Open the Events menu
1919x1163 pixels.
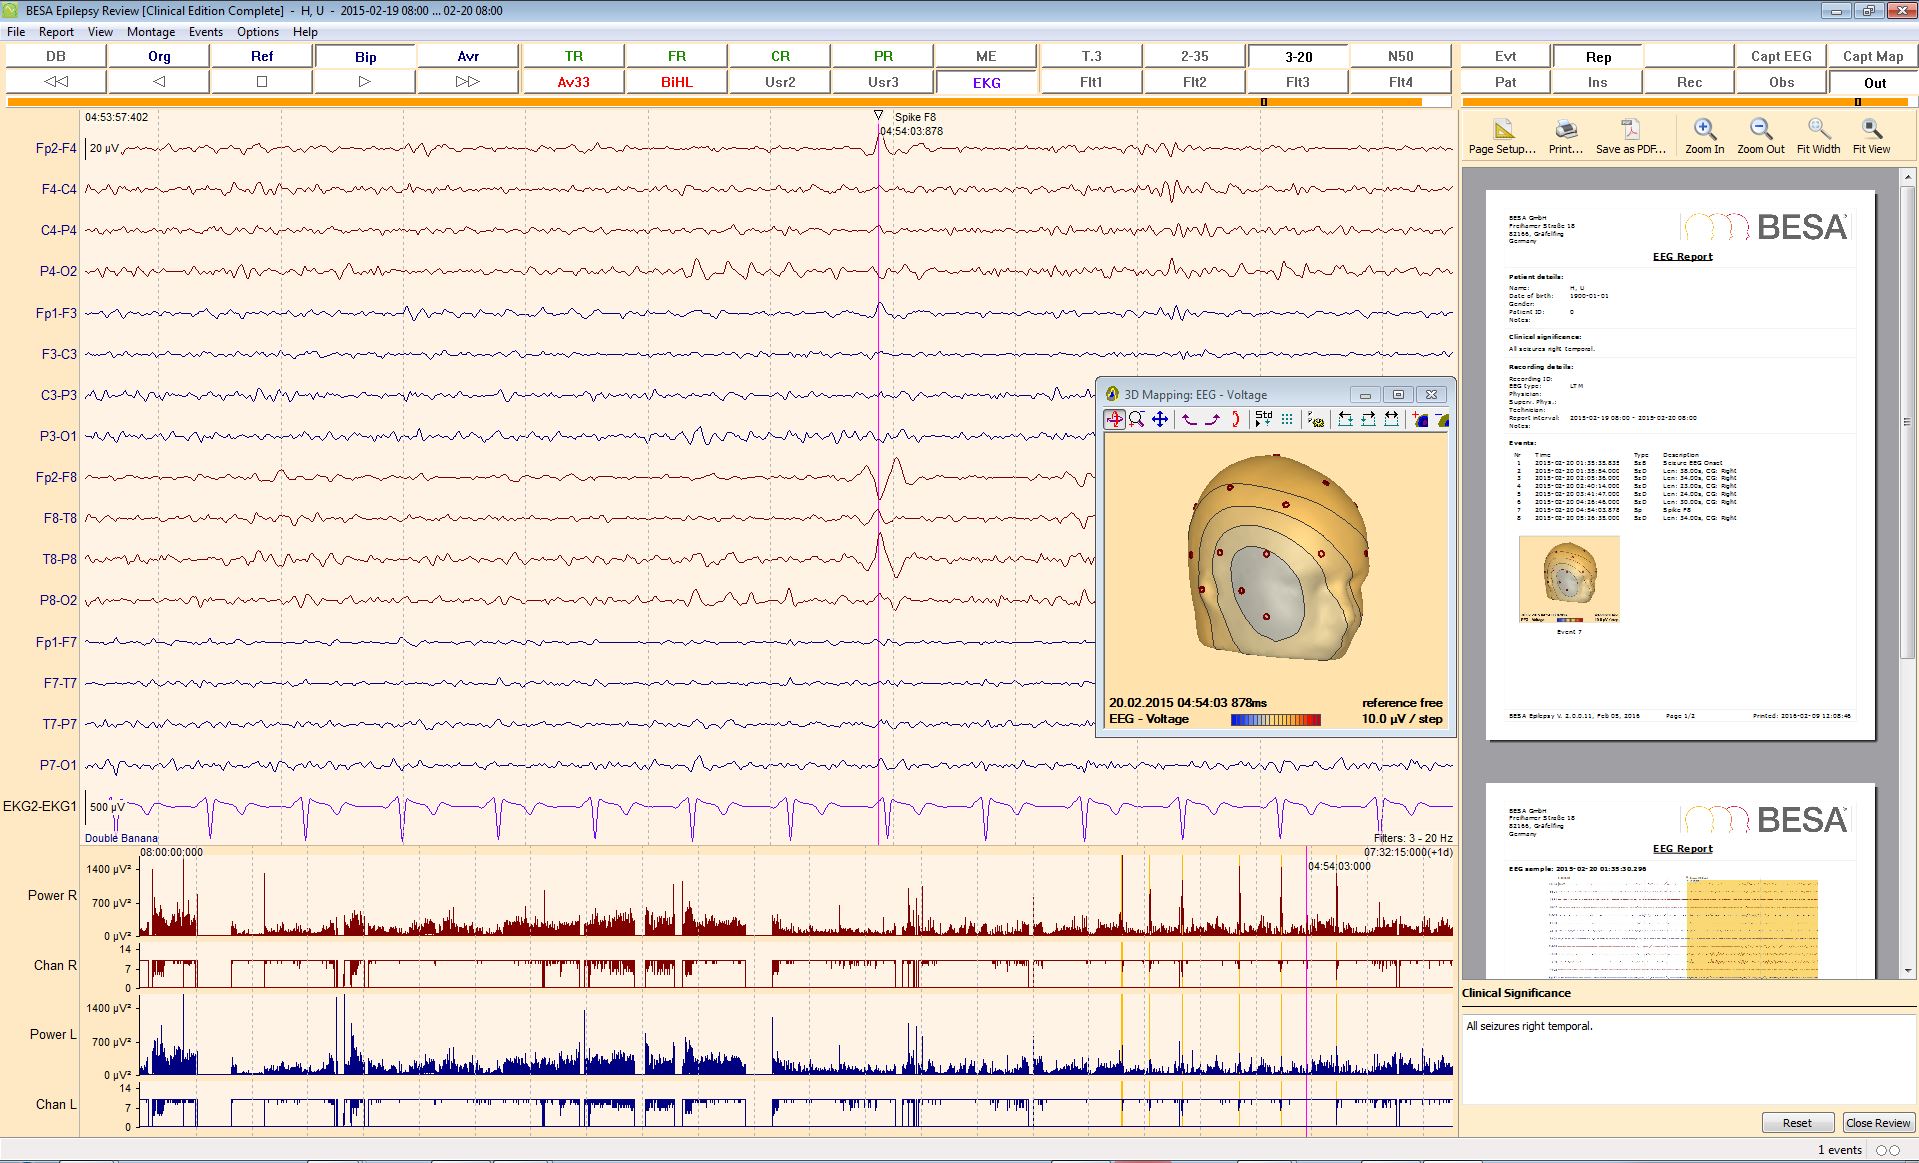205,31
